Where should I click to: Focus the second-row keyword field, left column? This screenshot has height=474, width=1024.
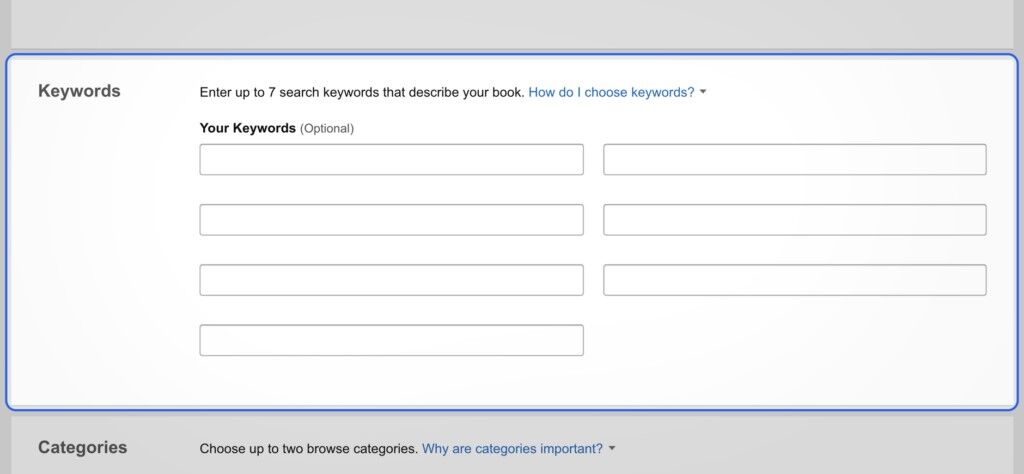point(391,219)
